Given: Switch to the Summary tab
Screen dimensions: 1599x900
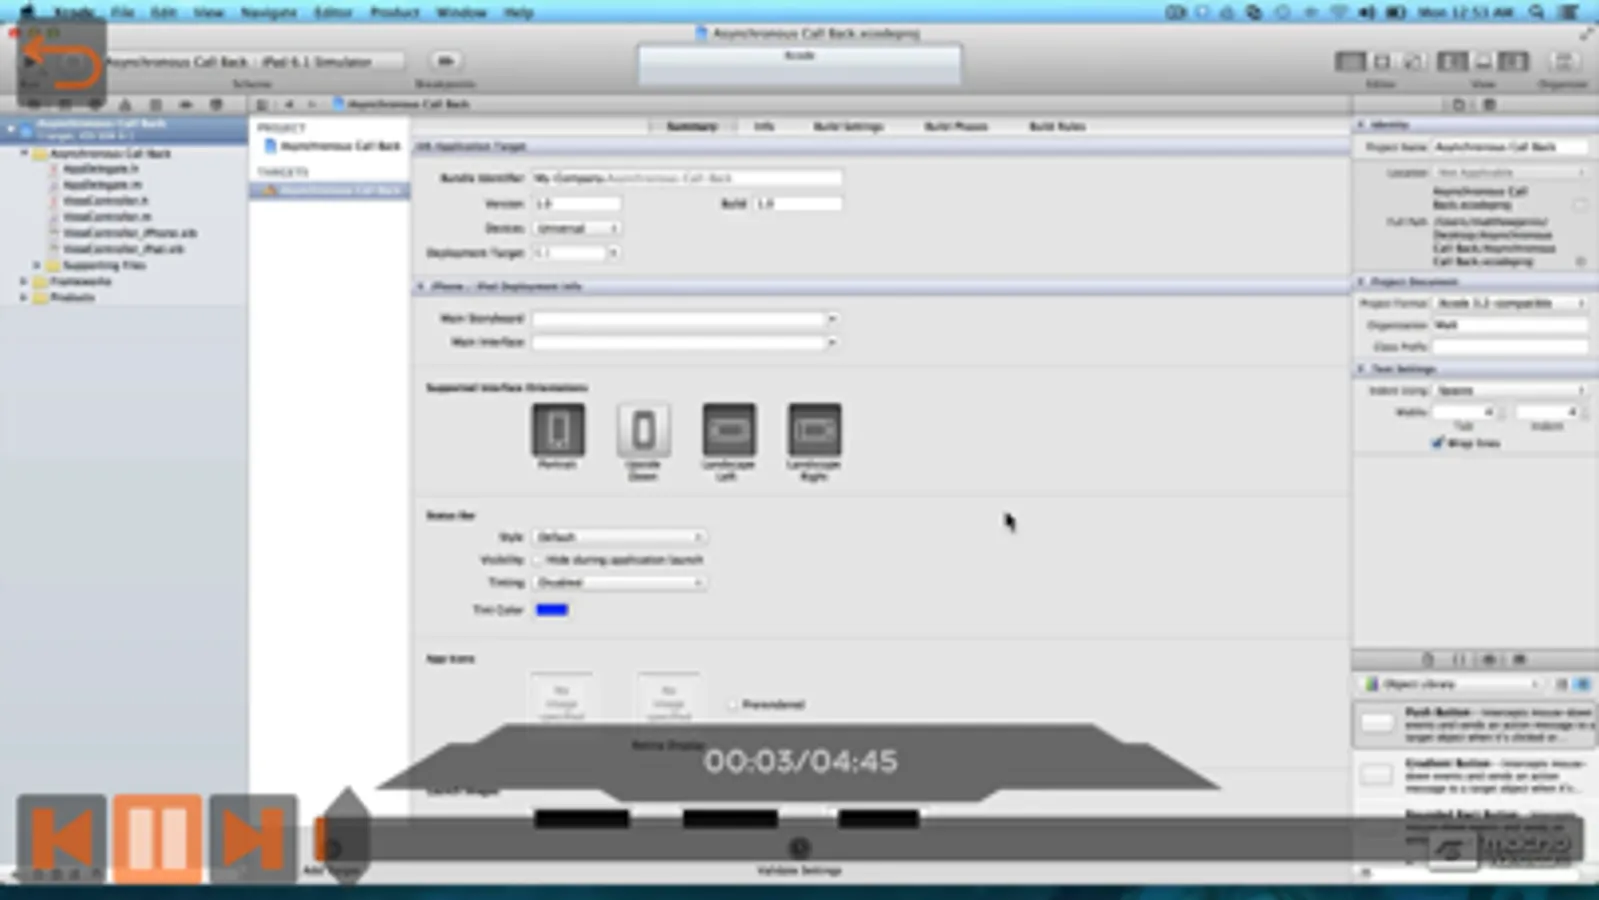Looking at the screenshot, I should [691, 126].
